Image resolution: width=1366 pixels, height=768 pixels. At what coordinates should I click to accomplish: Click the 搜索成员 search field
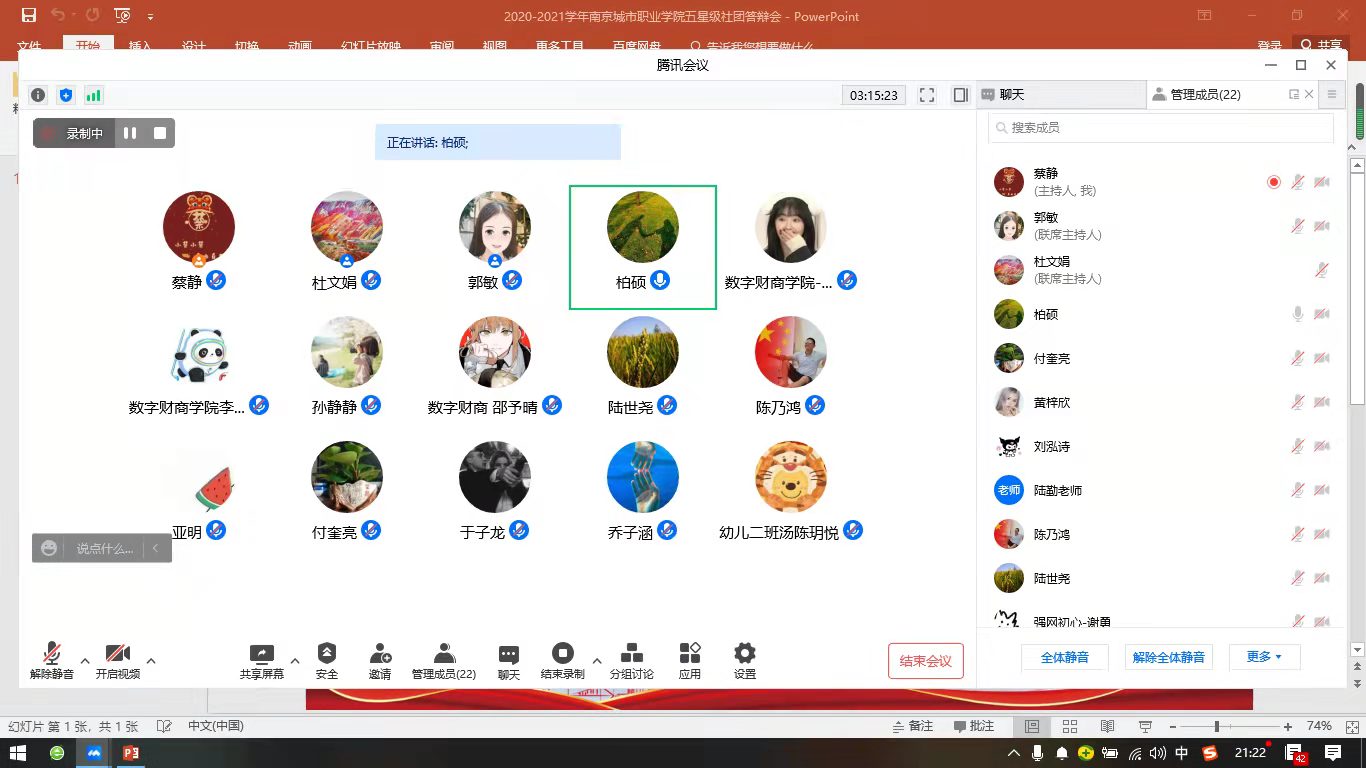click(x=1160, y=128)
